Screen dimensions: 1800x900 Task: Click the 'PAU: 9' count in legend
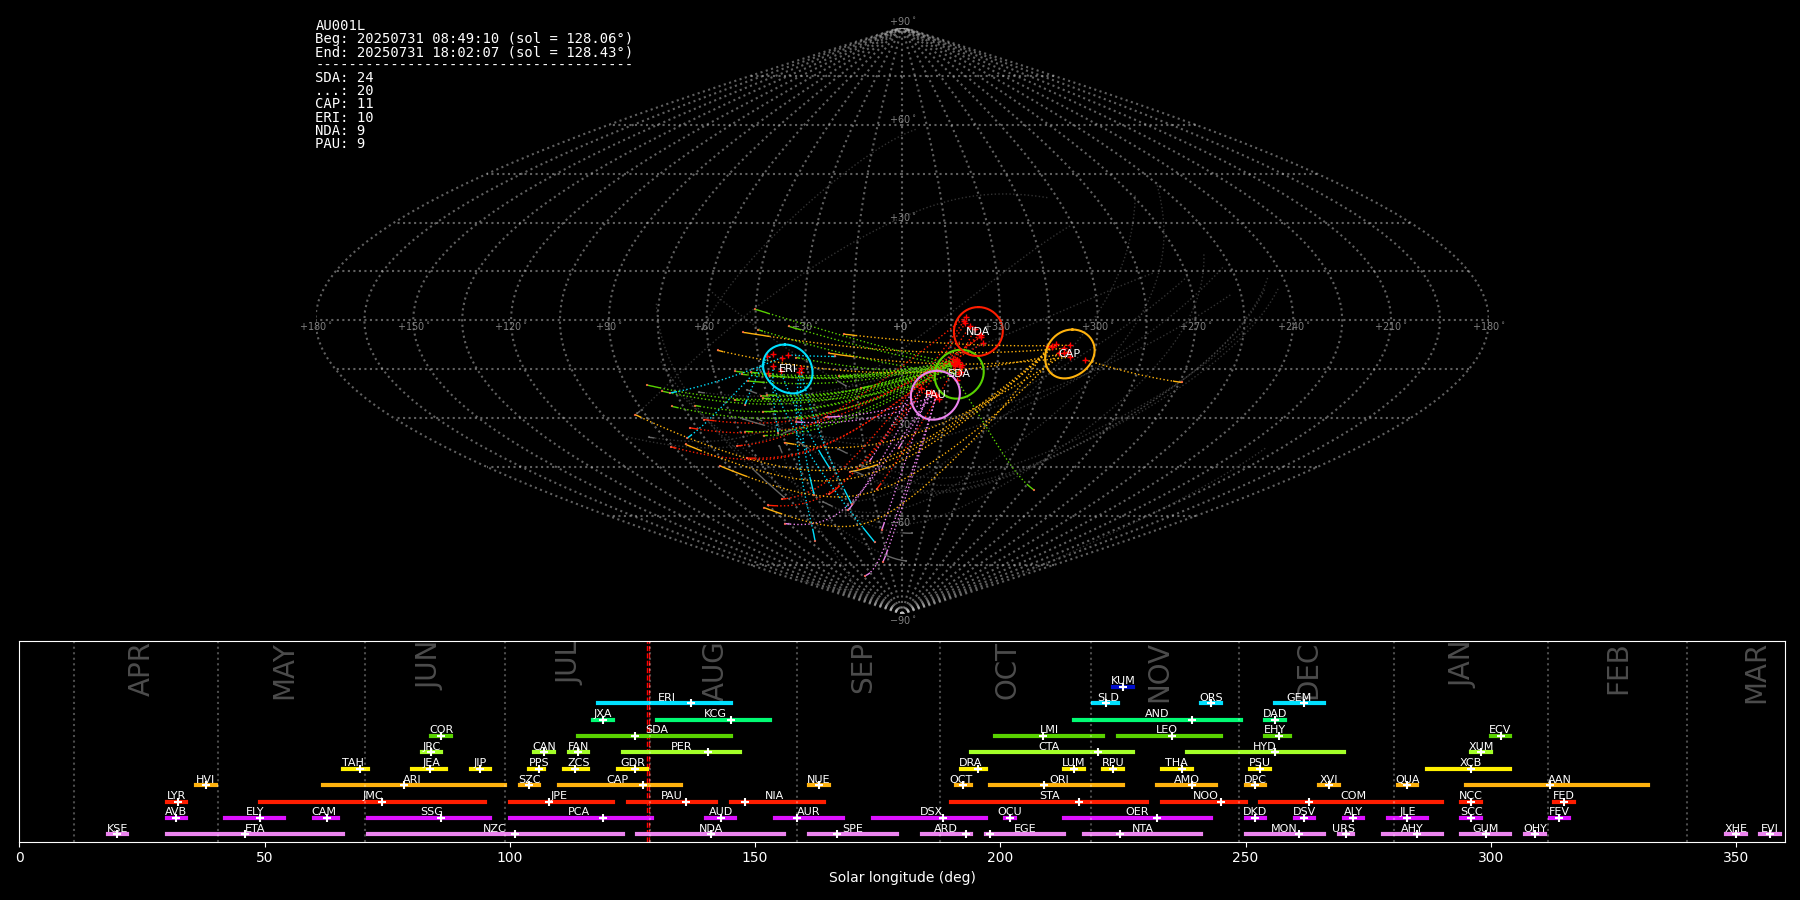pos(340,143)
